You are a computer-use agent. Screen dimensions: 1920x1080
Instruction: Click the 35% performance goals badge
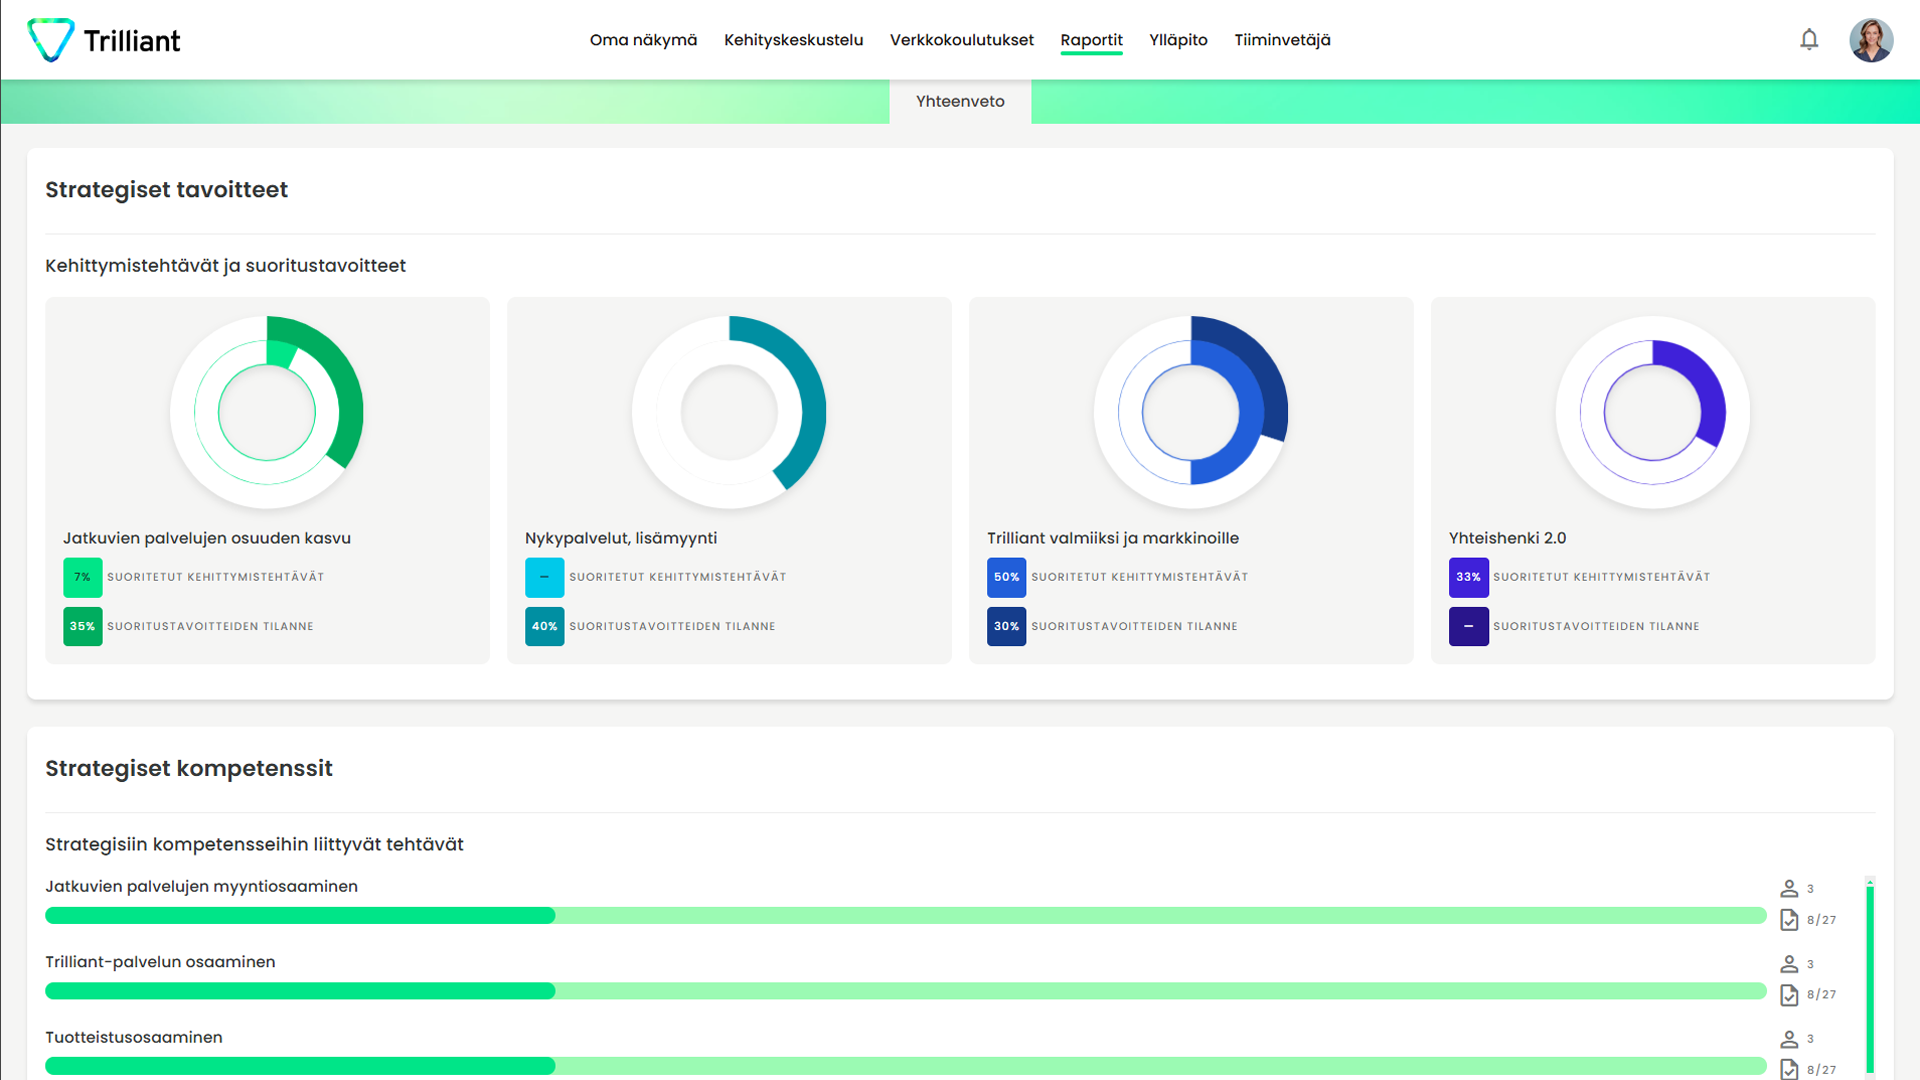point(83,626)
